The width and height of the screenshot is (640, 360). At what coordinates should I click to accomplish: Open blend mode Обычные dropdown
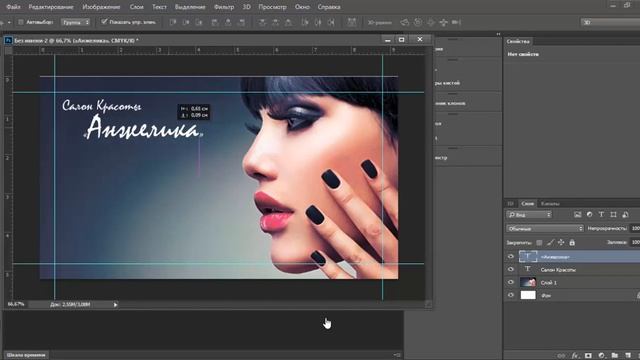pyautogui.click(x=545, y=229)
